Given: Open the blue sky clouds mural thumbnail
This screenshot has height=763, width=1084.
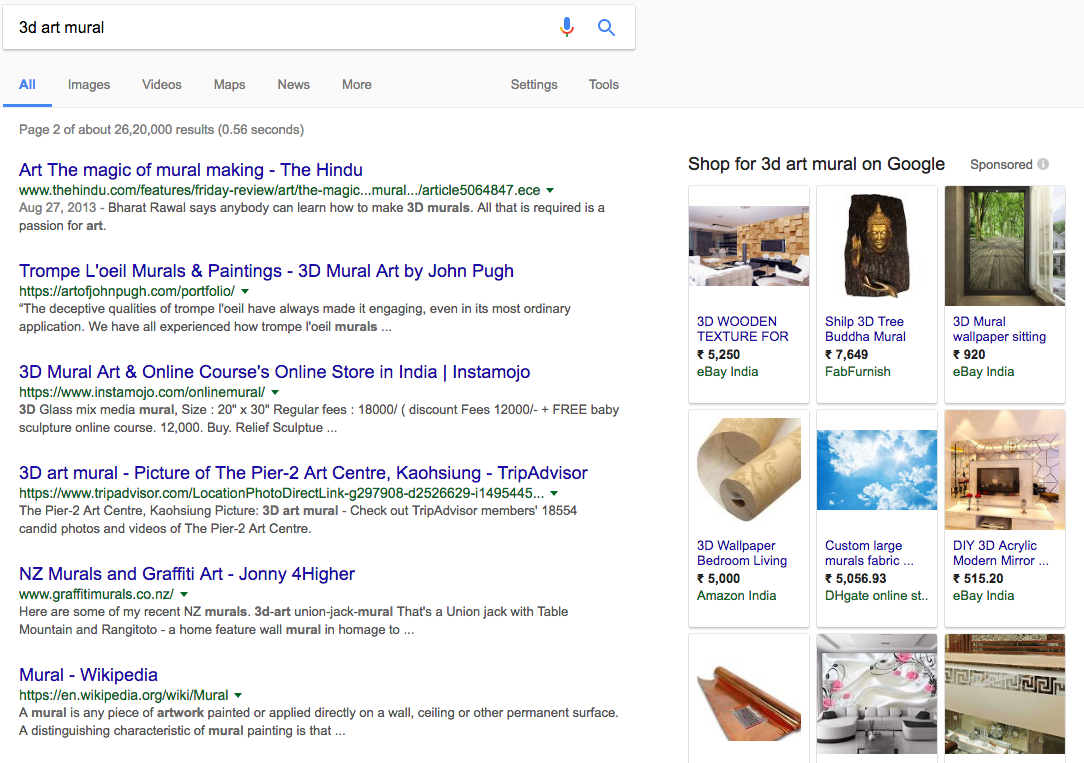Looking at the screenshot, I should click(x=876, y=470).
